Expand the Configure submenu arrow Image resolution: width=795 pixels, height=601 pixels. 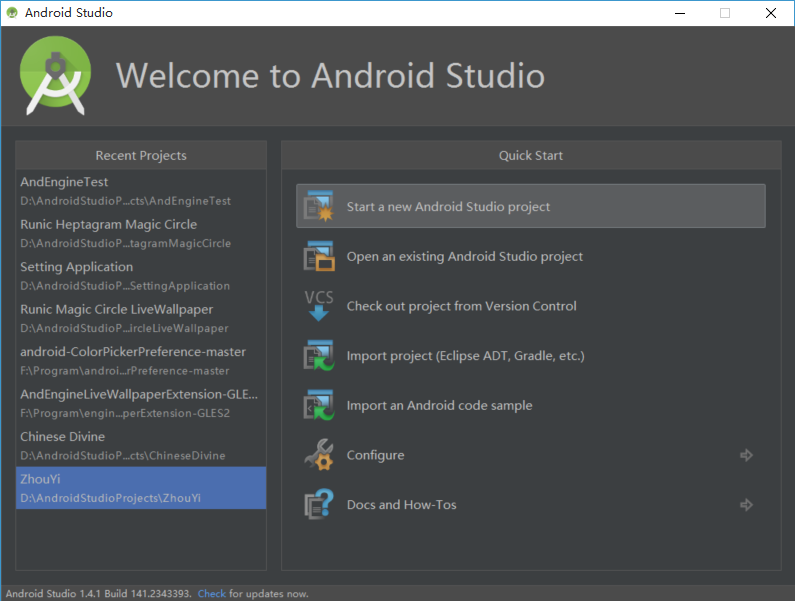746,455
